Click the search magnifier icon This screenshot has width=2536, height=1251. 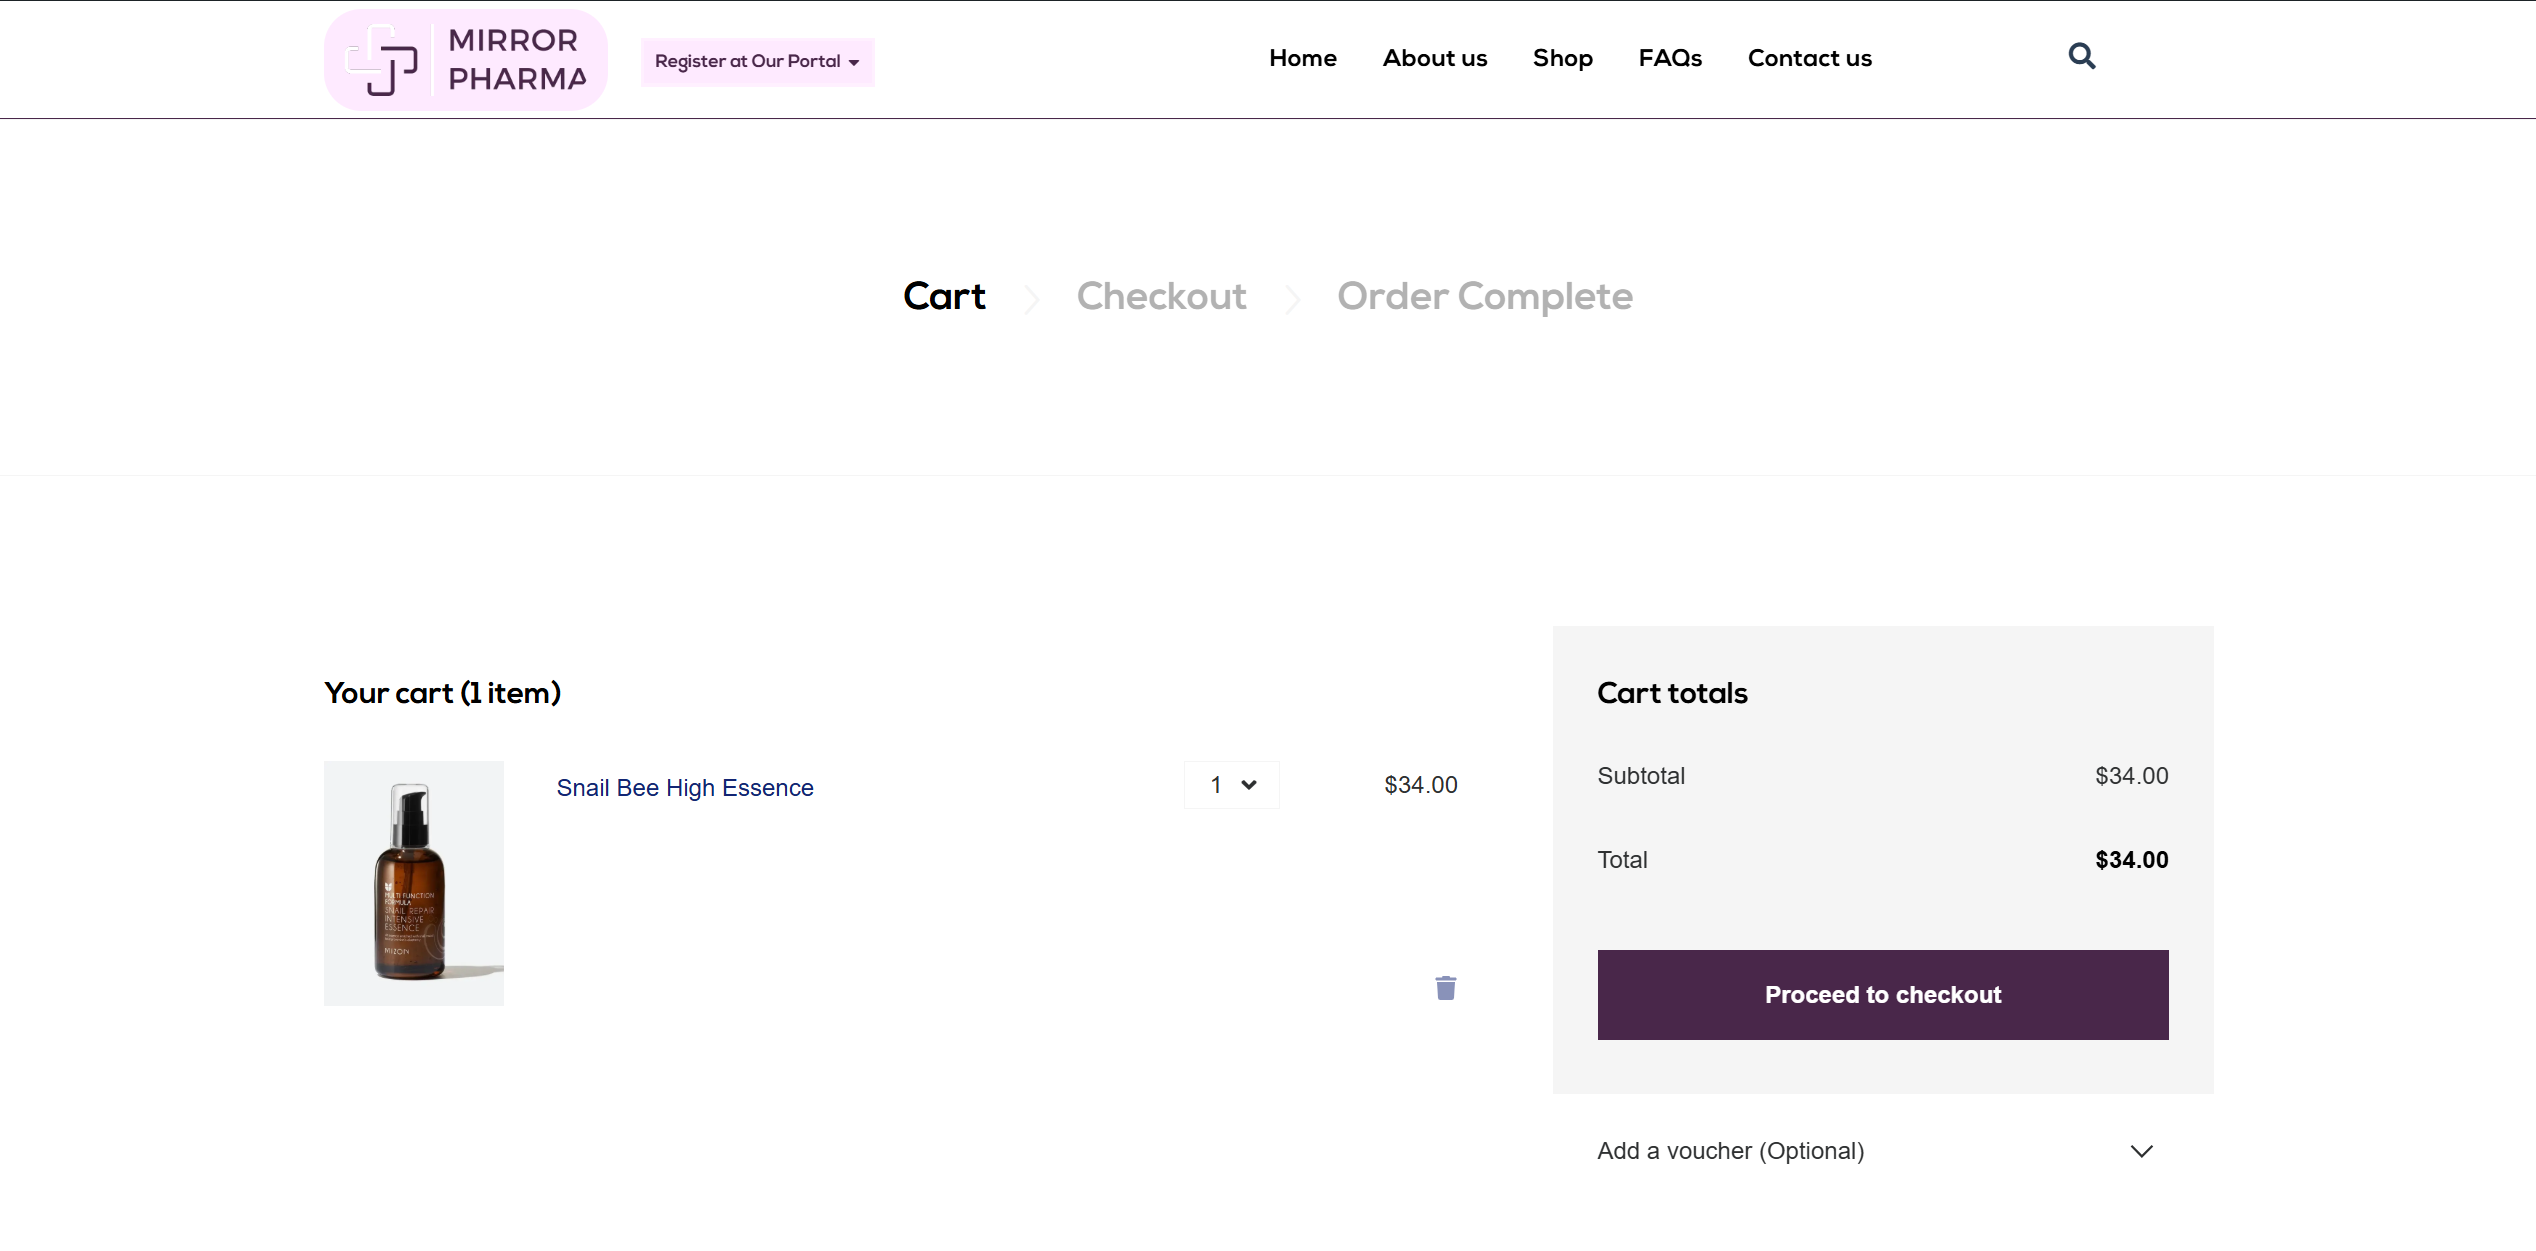point(2081,56)
